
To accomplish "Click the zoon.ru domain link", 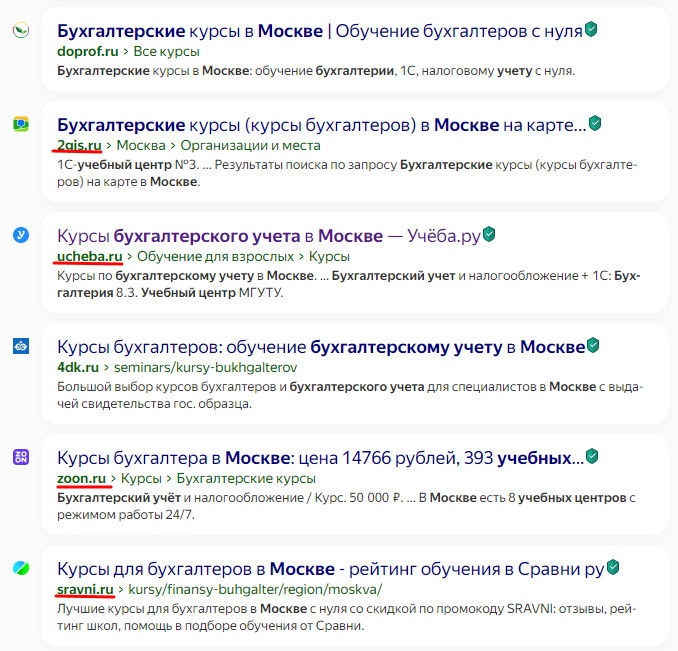I will (81, 479).
